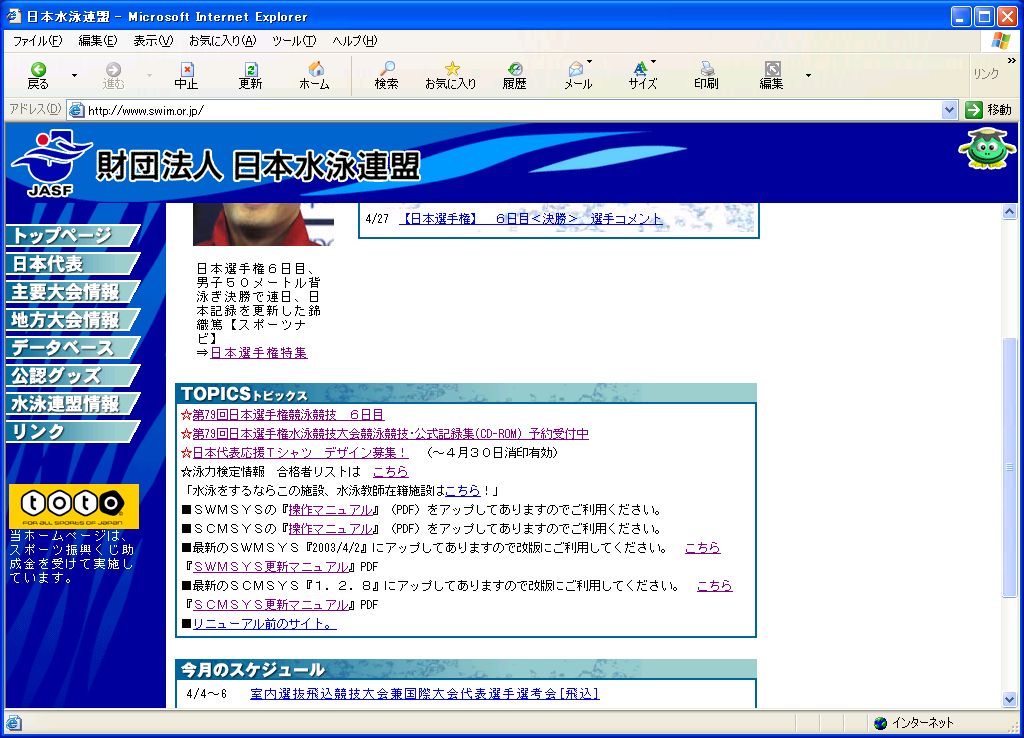Open the Back button history dropdown arrow

(x=74, y=76)
